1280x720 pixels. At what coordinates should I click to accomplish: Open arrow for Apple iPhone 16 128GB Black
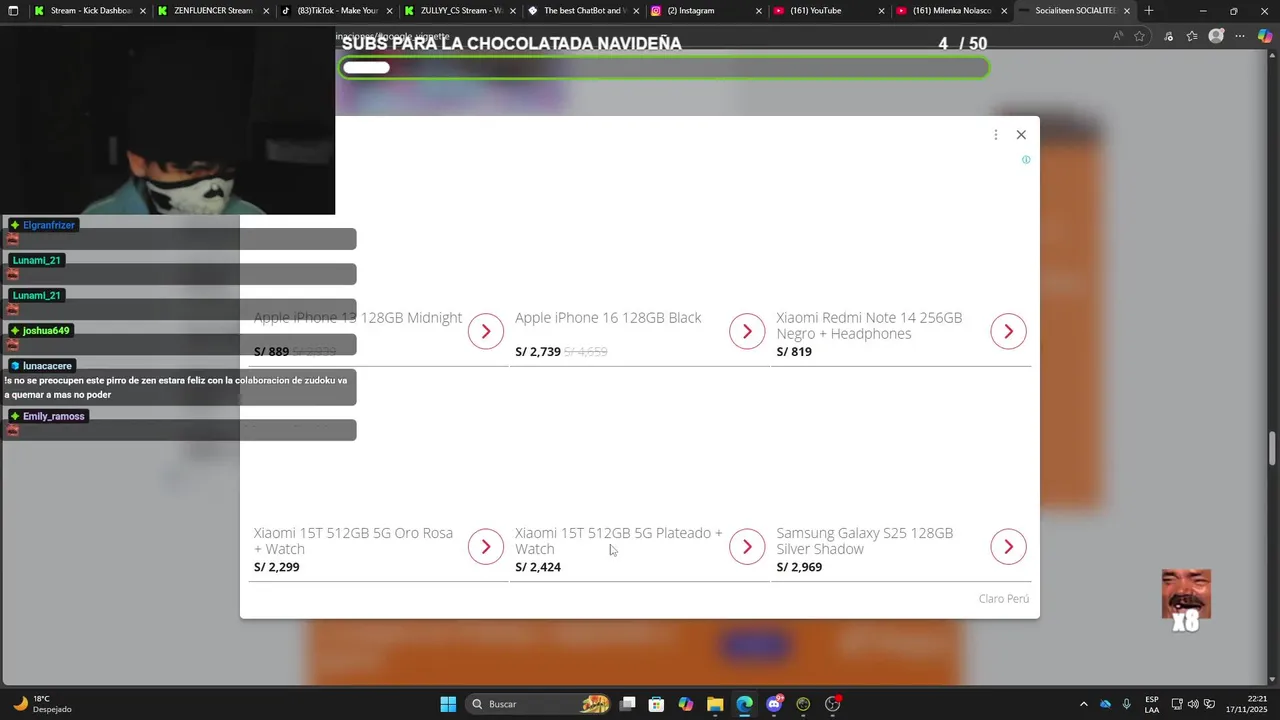pyautogui.click(x=747, y=331)
